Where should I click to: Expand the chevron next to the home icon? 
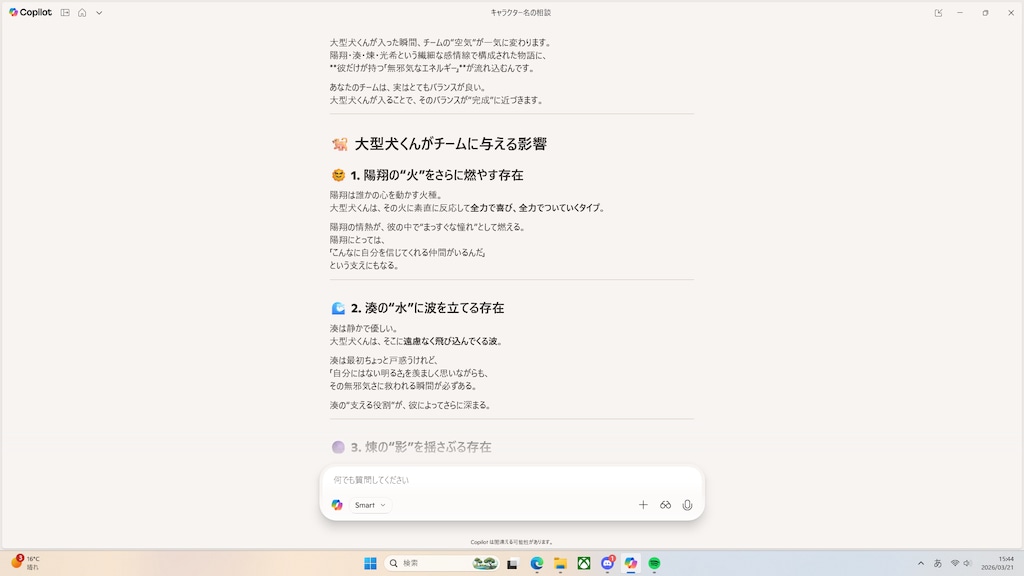[x=99, y=14]
